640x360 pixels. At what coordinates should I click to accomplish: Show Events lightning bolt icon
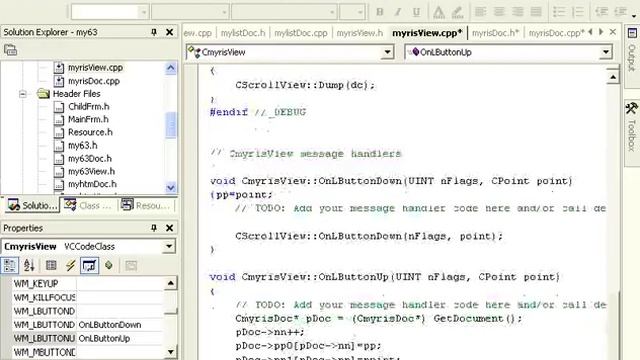70,266
